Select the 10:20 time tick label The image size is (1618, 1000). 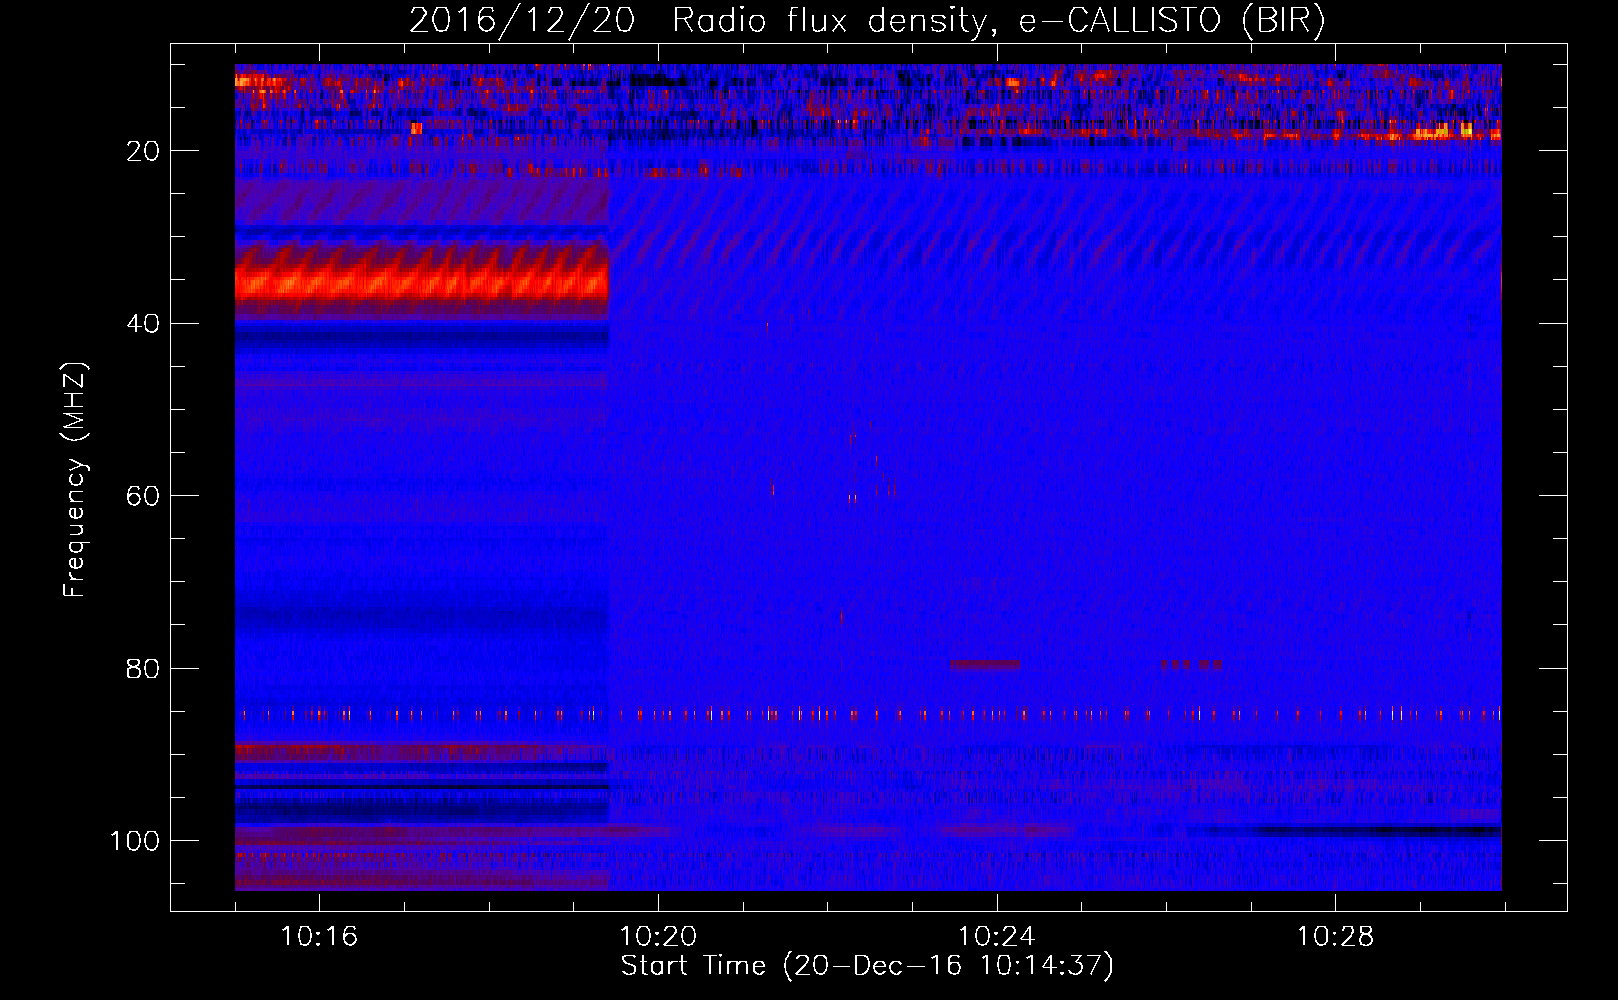658,937
